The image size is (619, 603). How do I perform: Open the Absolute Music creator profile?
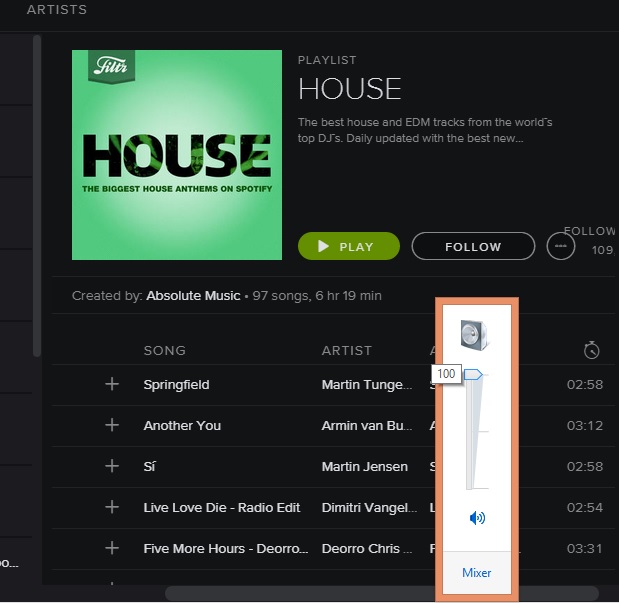pos(193,296)
